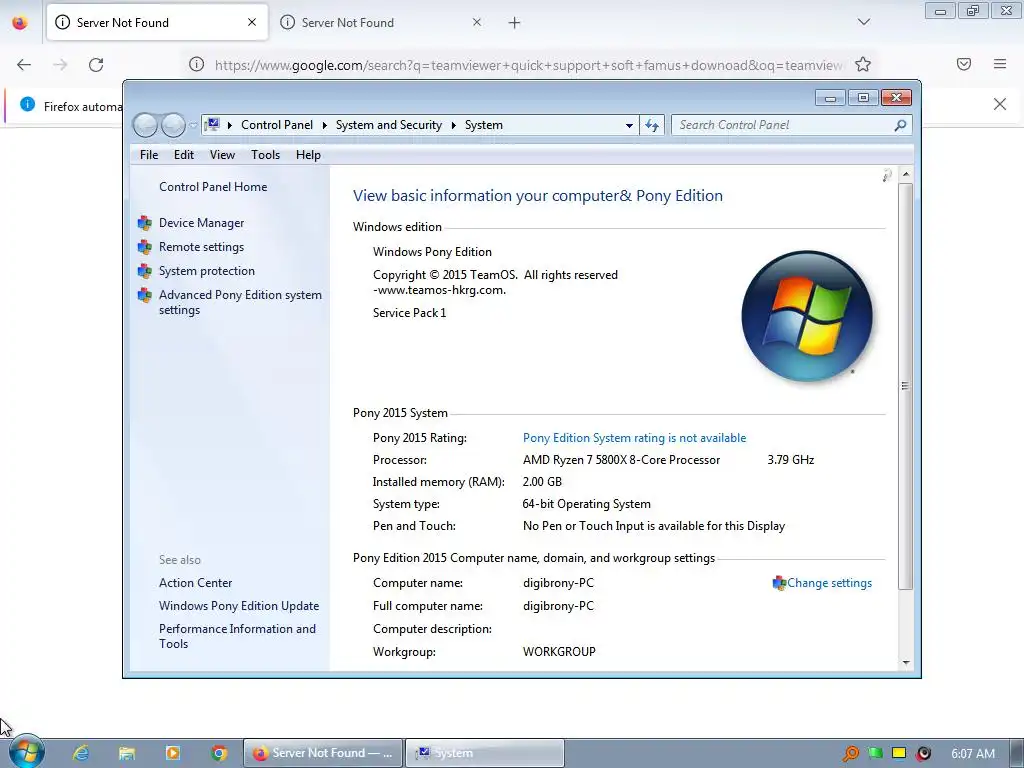Expand arrow after Control Panel breadcrumb

(325, 125)
